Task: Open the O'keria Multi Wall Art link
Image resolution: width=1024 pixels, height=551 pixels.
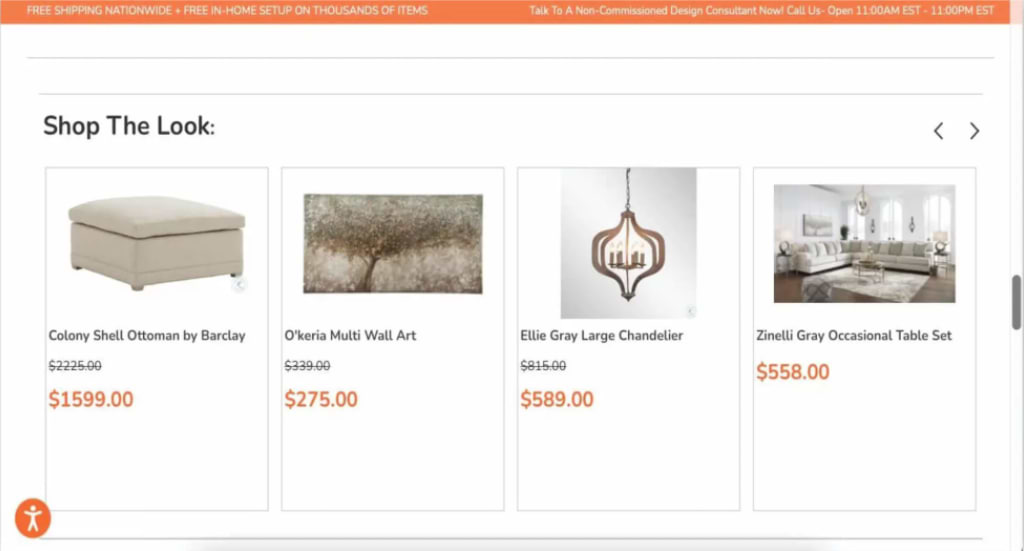Action: (350, 336)
